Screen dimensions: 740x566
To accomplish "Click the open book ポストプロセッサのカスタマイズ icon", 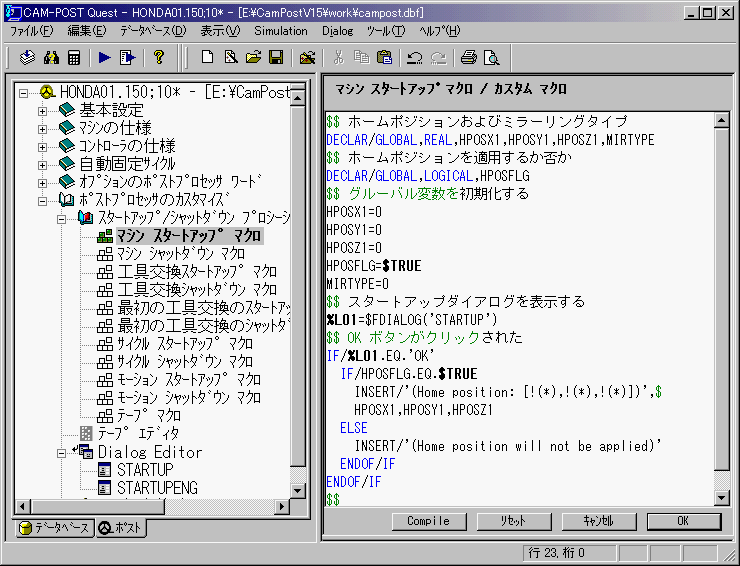I will [67, 200].
